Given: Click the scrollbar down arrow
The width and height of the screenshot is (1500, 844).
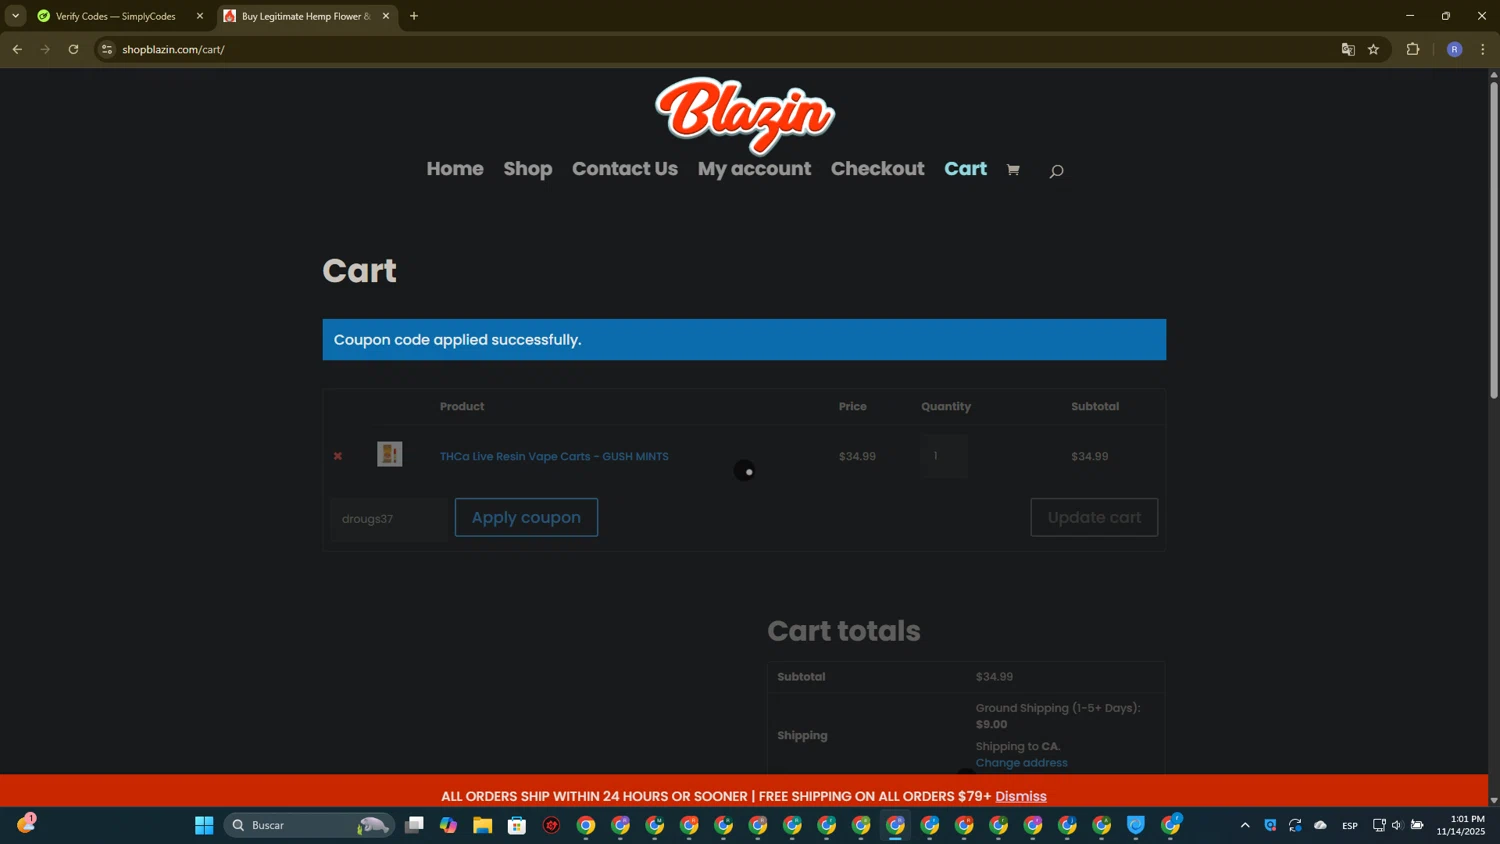Looking at the screenshot, I should [x=1493, y=800].
